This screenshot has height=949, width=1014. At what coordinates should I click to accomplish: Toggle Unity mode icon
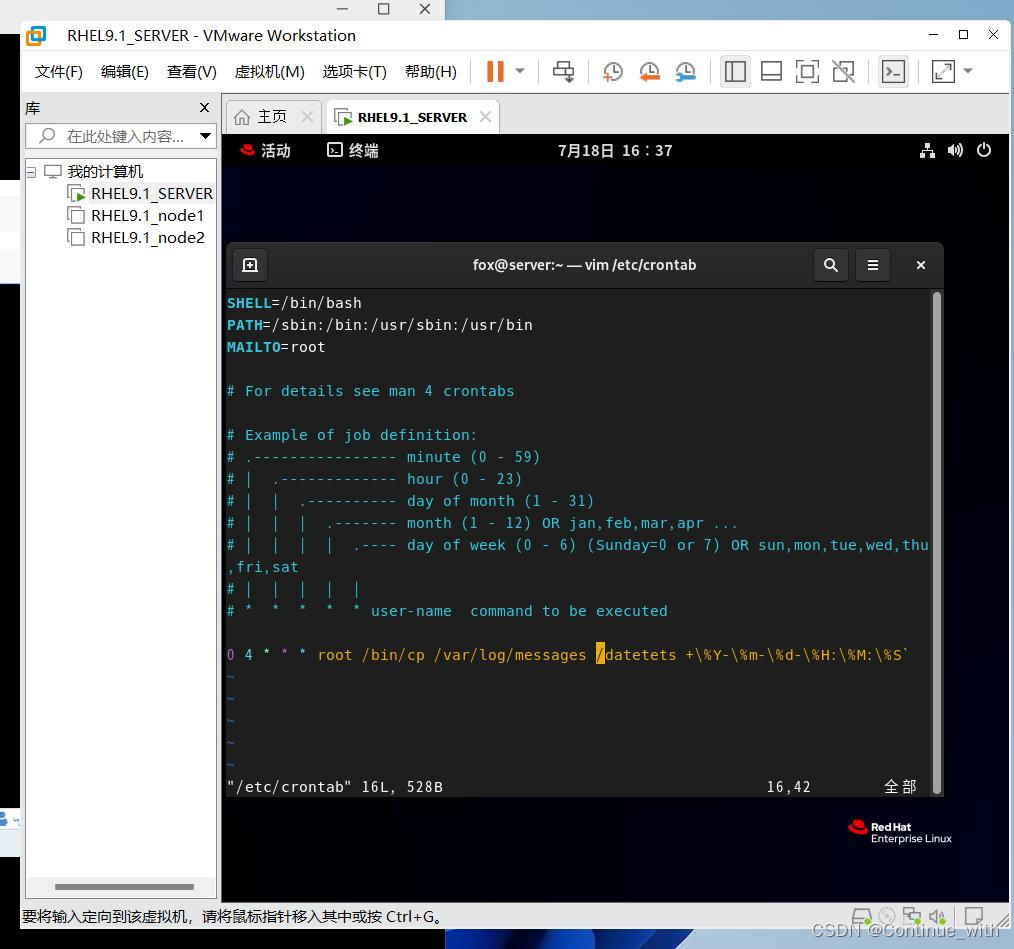tap(843, 71)
